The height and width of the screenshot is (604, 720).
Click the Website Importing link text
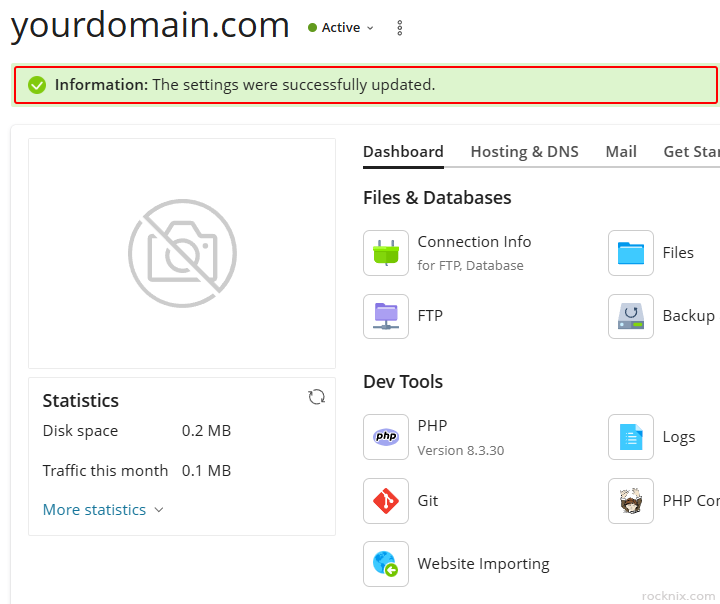point(483,564)
